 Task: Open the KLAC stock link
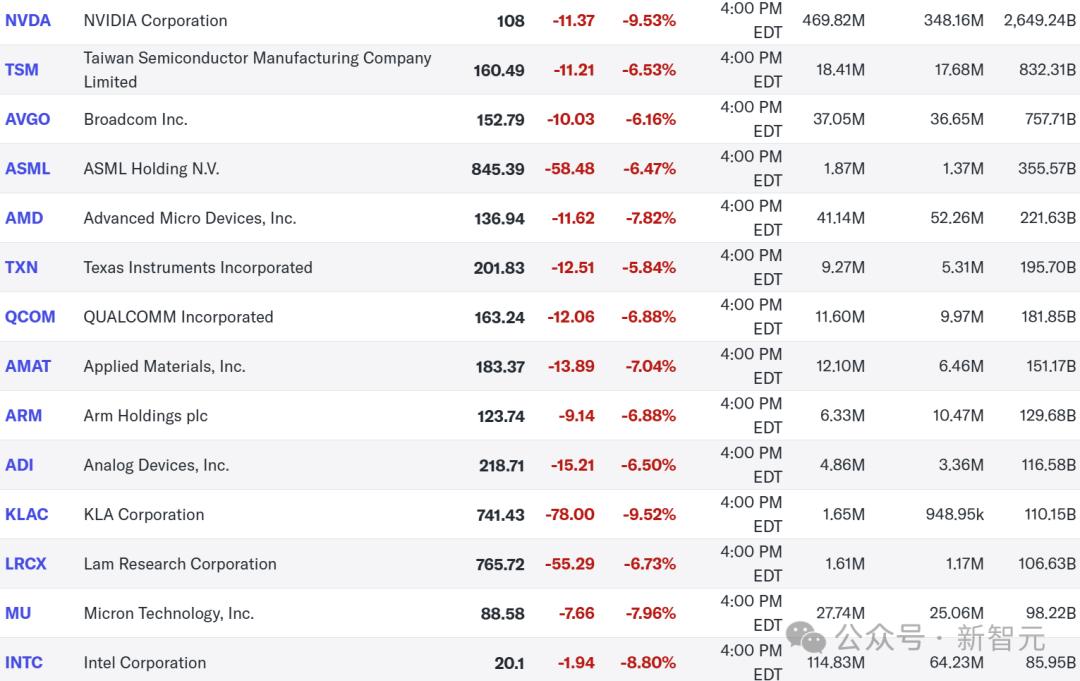pyautogui.click(x=27, y=514)
